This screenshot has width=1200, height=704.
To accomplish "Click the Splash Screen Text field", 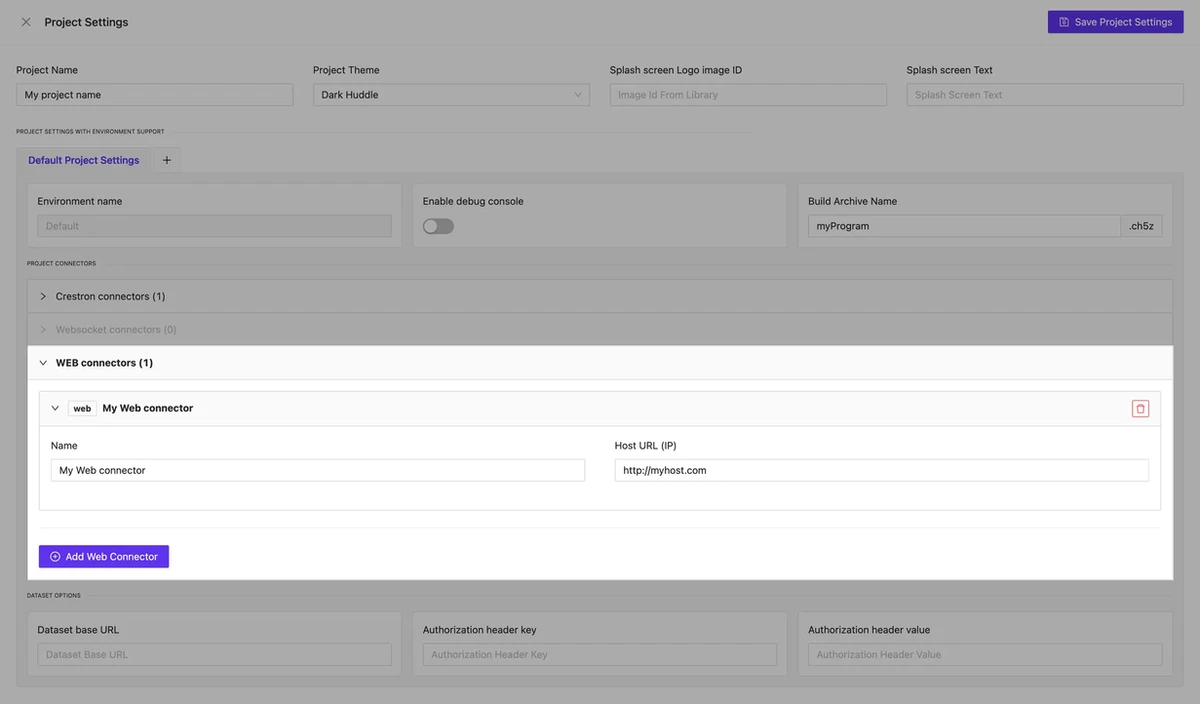I will (1044, 94).
